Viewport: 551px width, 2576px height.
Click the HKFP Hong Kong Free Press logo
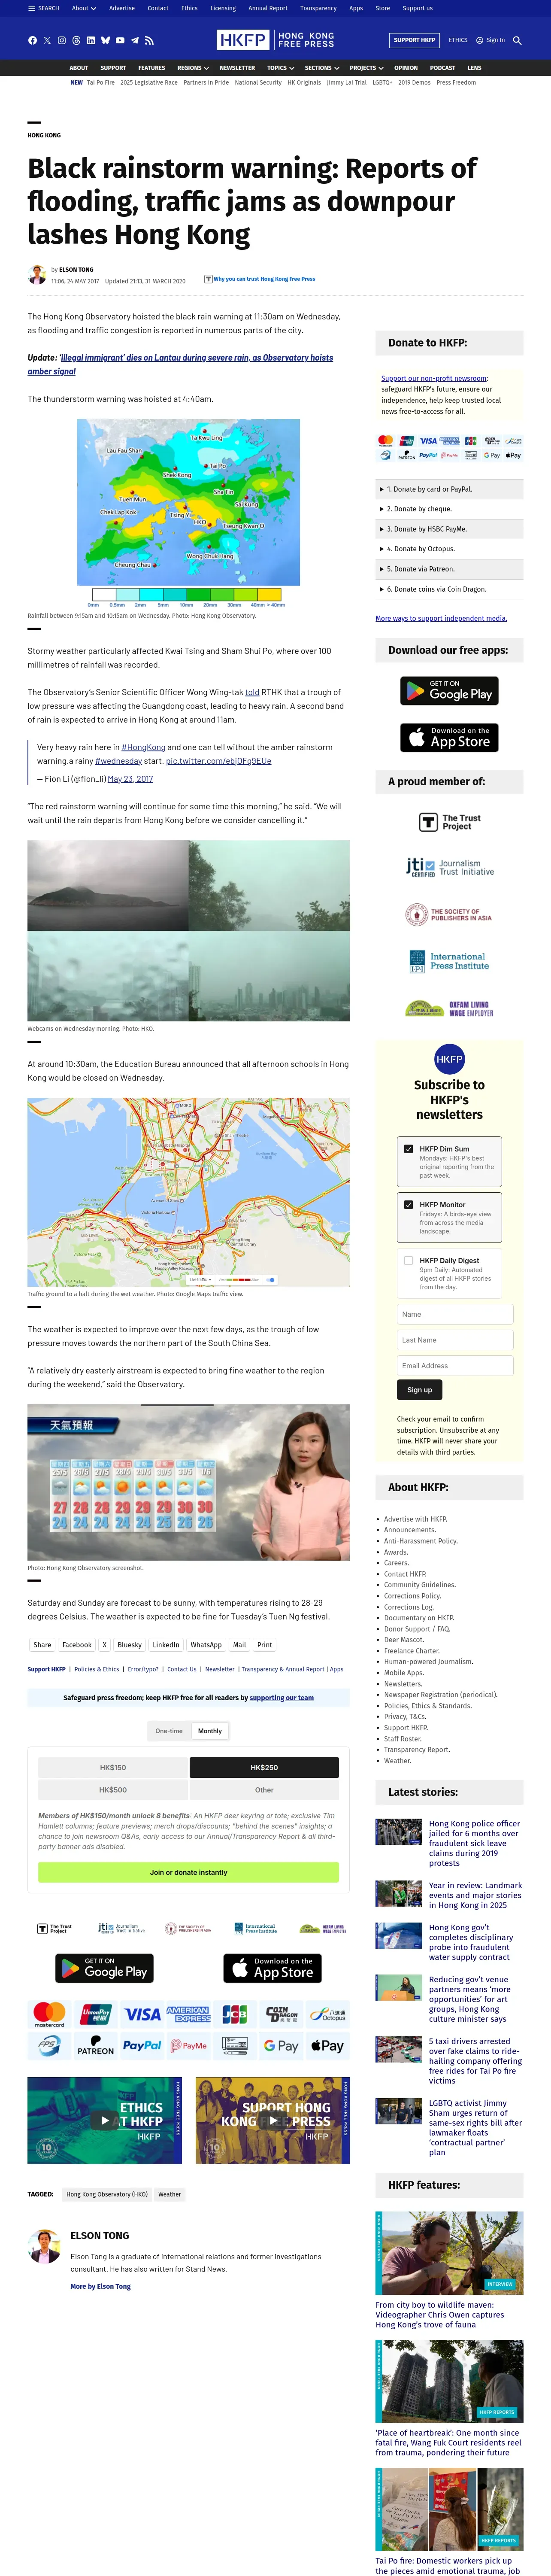(275, 40)
